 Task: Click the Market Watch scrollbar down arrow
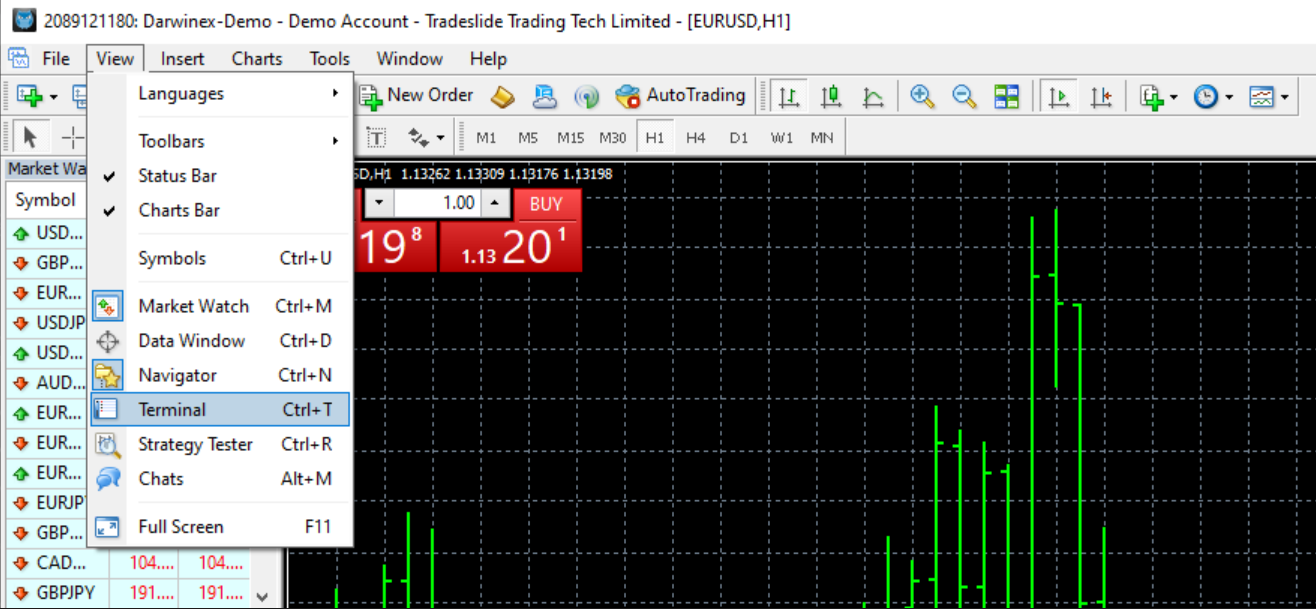[262, 596]
